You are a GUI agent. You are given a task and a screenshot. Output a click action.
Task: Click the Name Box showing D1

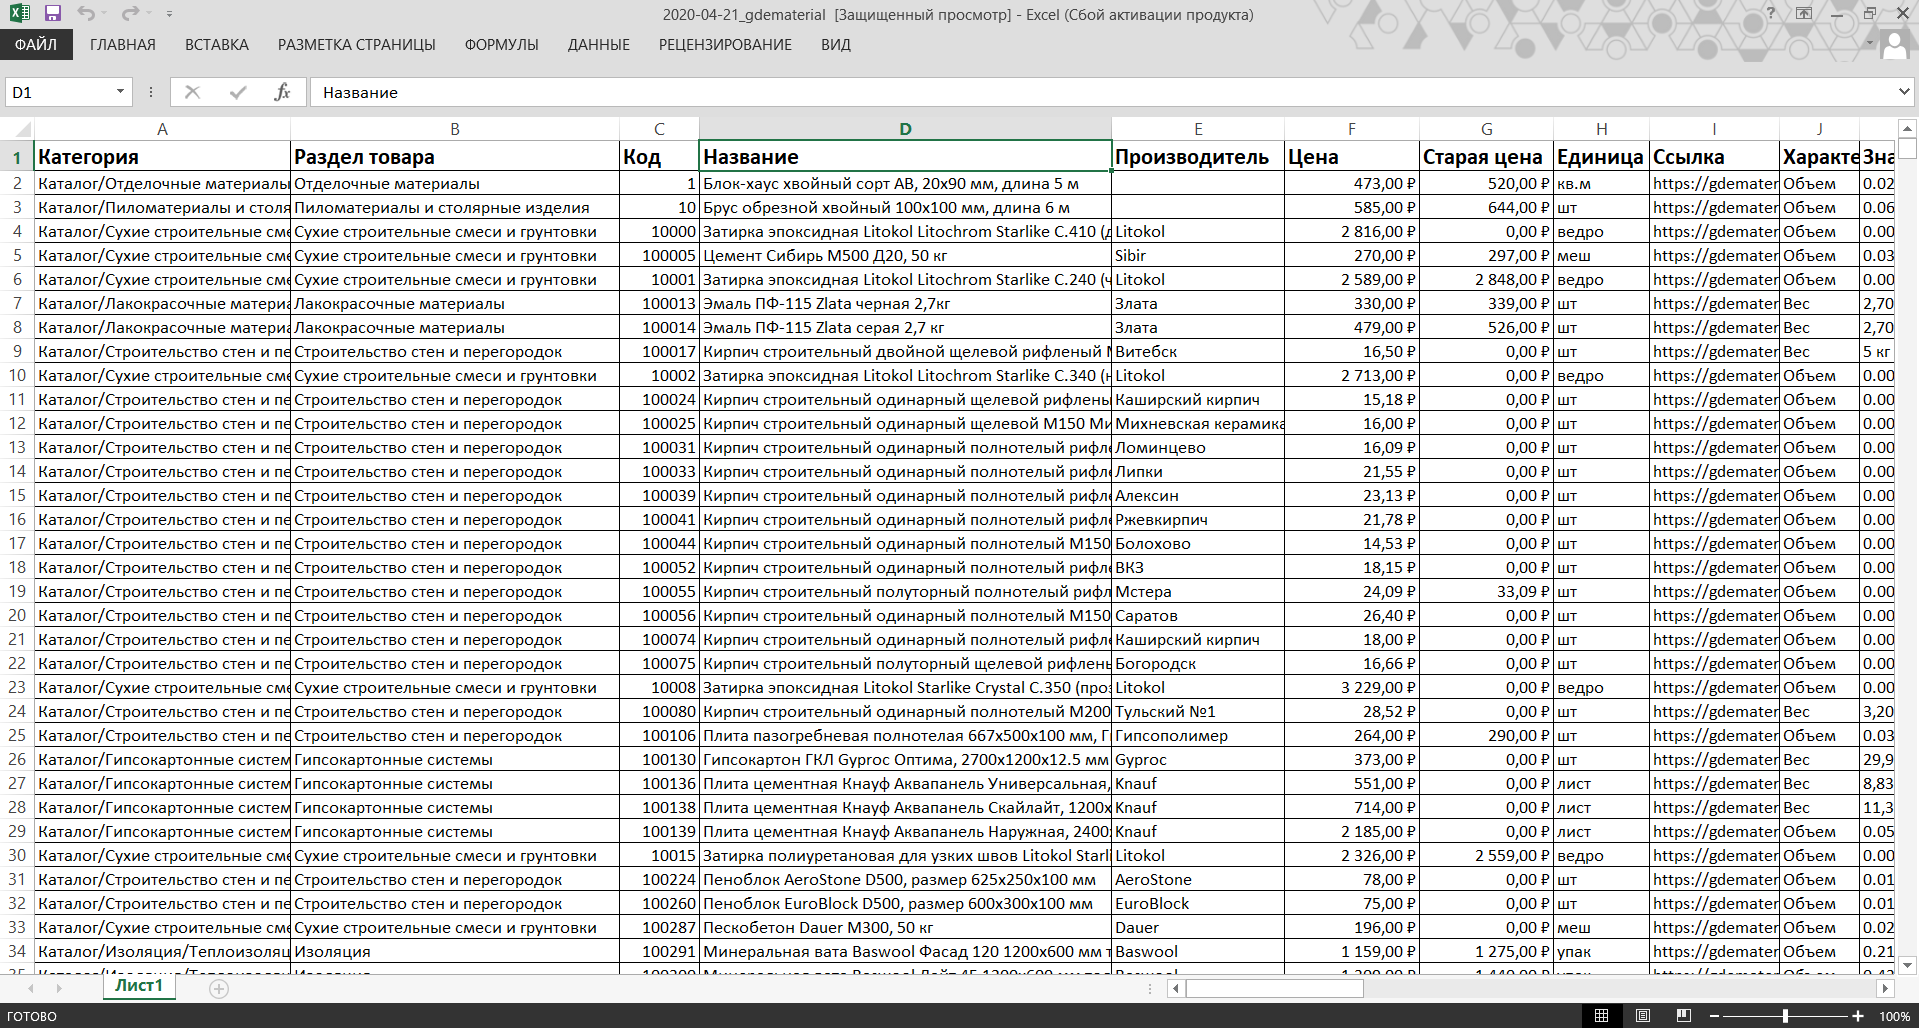pos(60,92)
